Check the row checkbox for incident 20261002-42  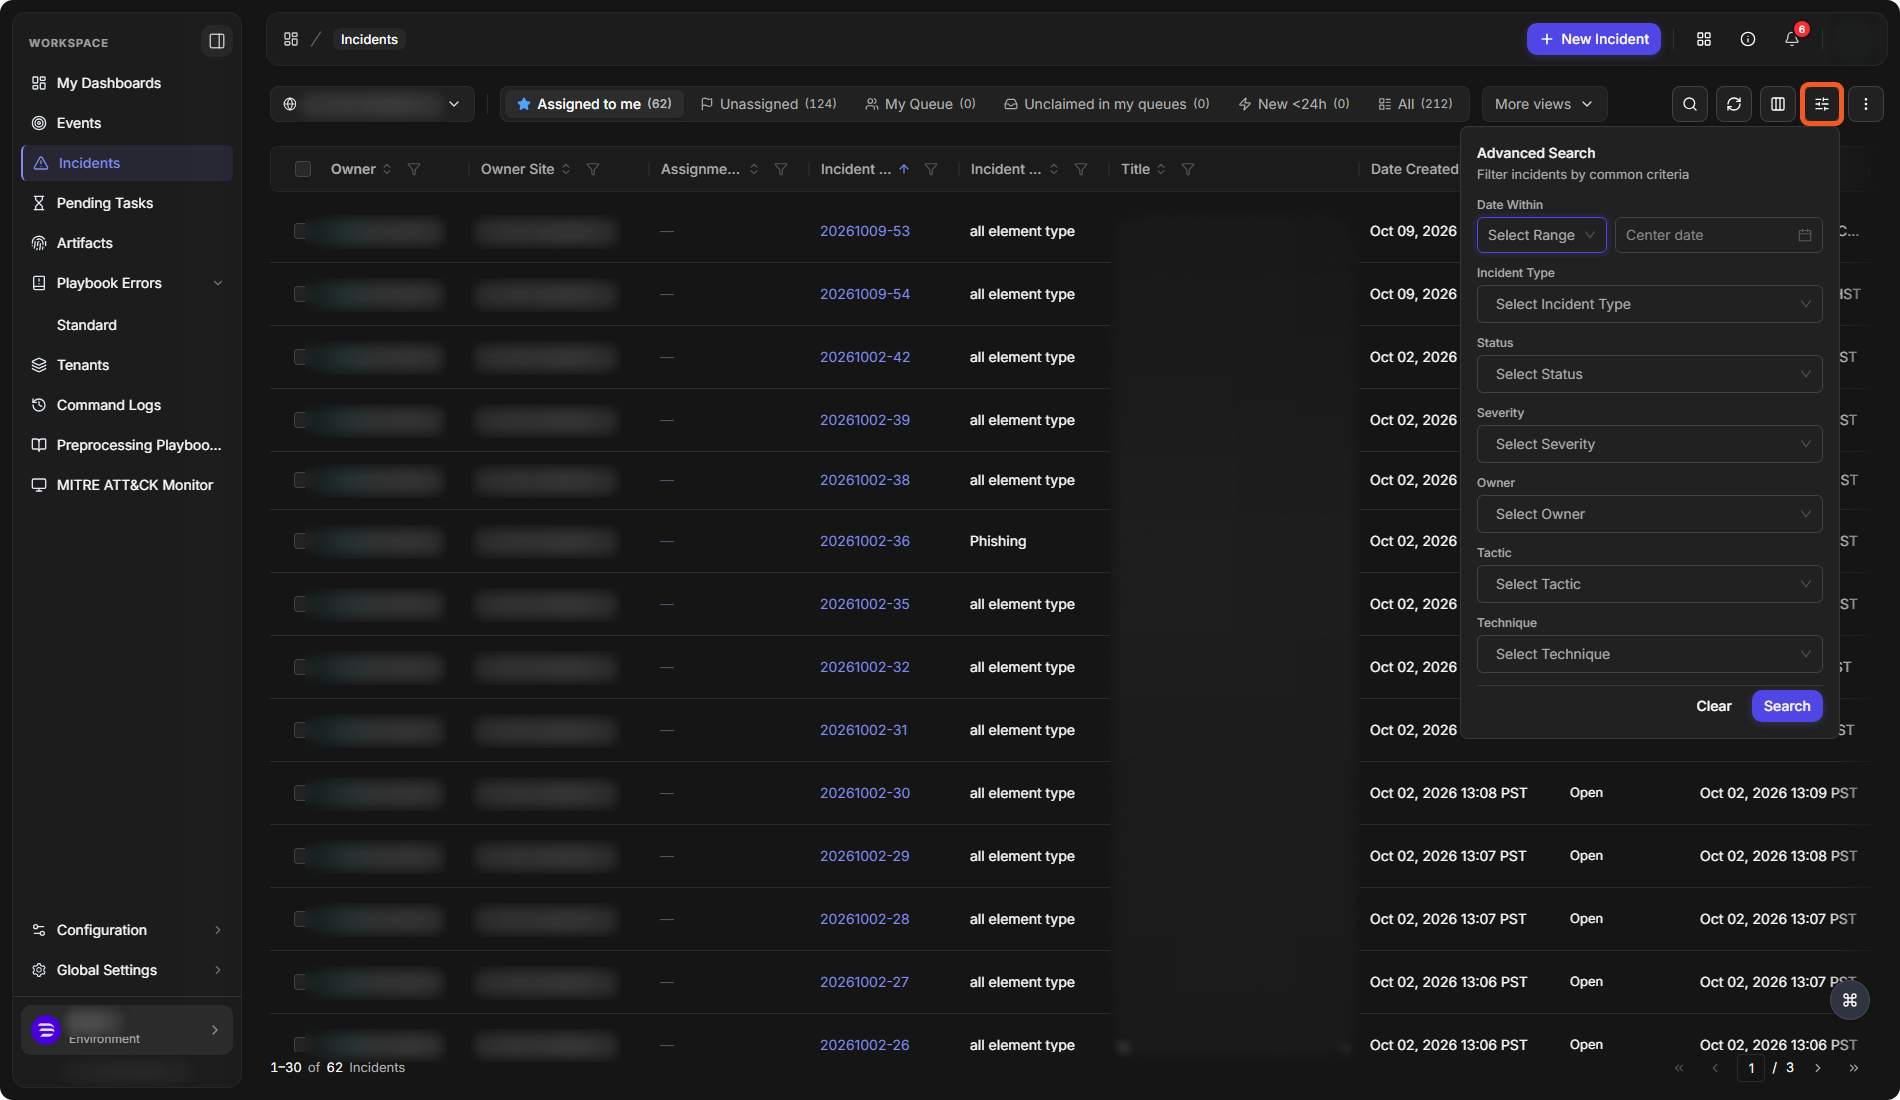coord(301,357)
